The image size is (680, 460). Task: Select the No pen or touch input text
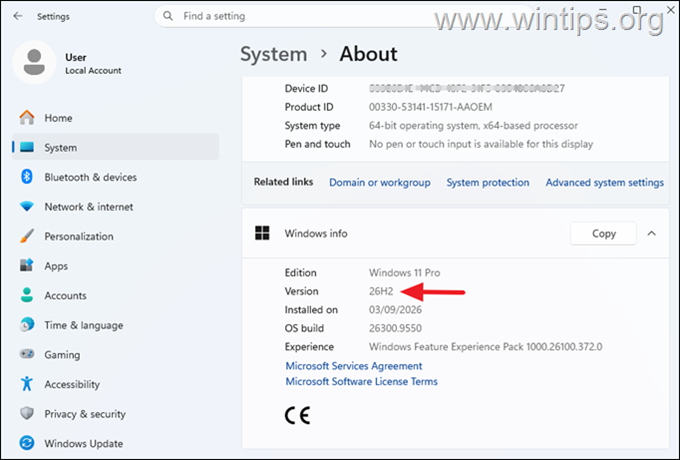point(481,144)
